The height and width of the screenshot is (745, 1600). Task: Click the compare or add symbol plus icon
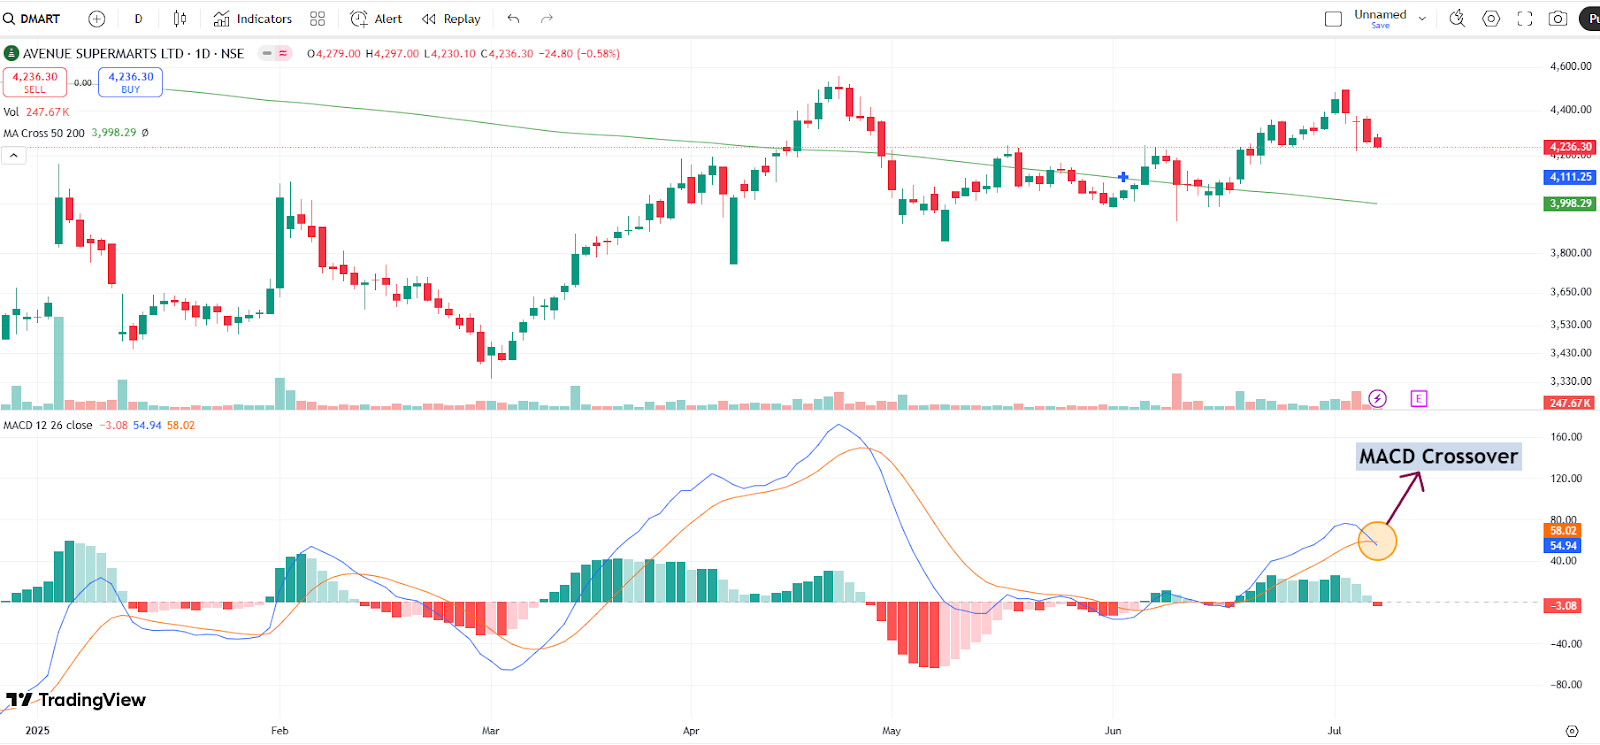click(97, 19)
